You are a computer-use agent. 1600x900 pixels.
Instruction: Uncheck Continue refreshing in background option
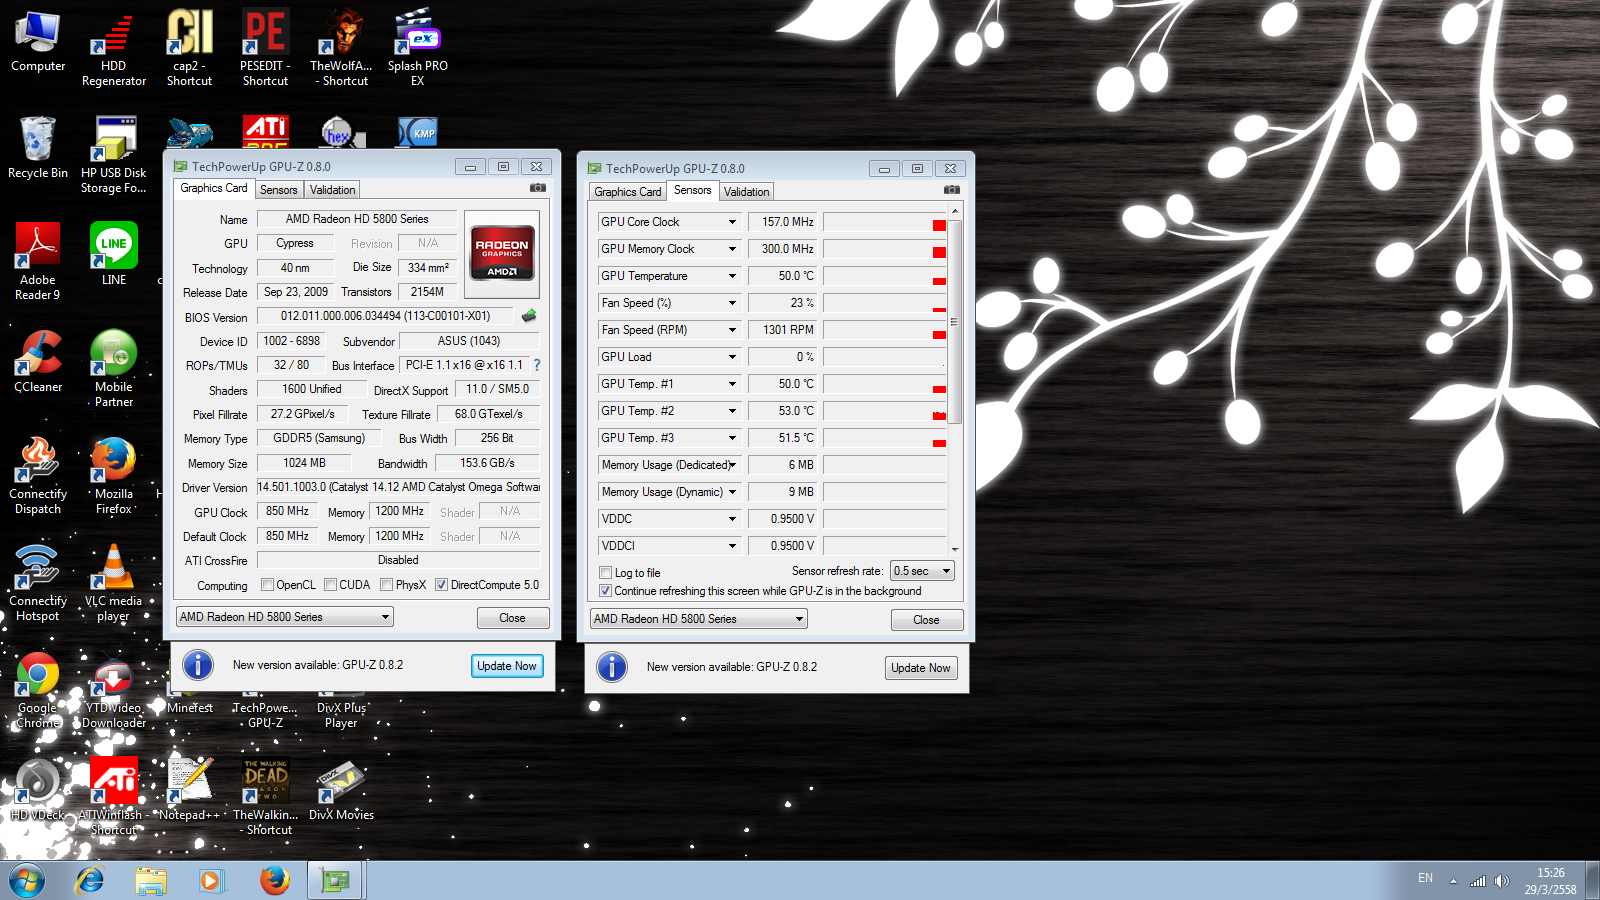click(605, 591)
